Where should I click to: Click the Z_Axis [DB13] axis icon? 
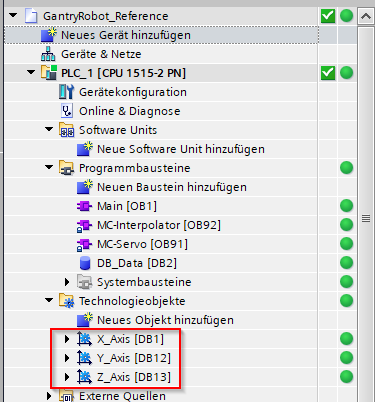pos(84,377)
